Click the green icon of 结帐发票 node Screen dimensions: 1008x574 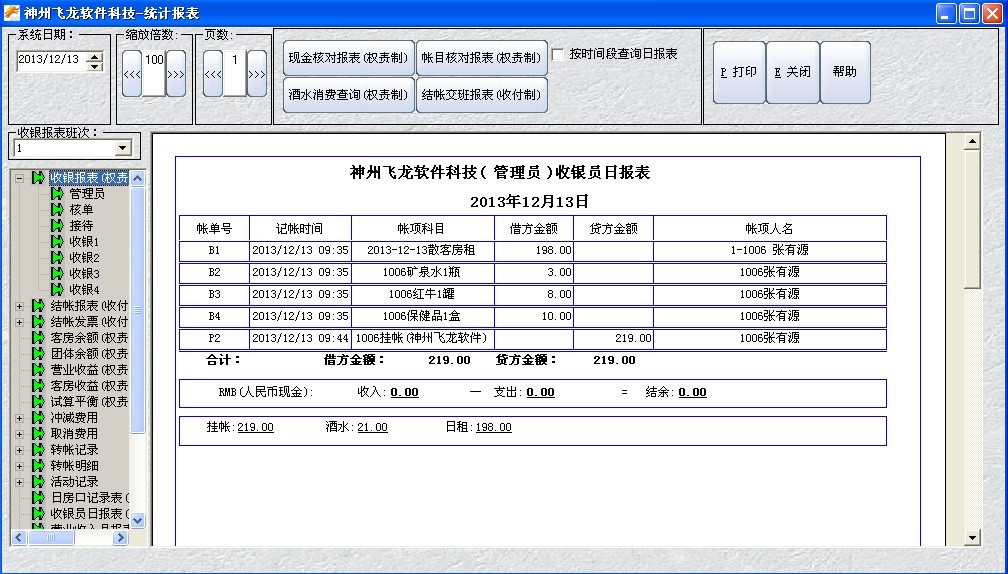[x=39, y=322]
